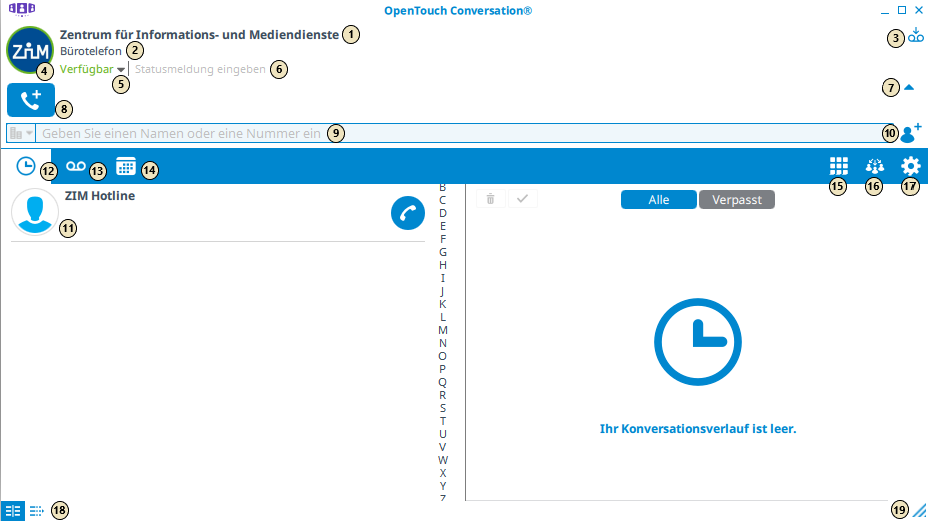Open the conference group icon
This screenshot has height=521, width=928.
point(875,167)
